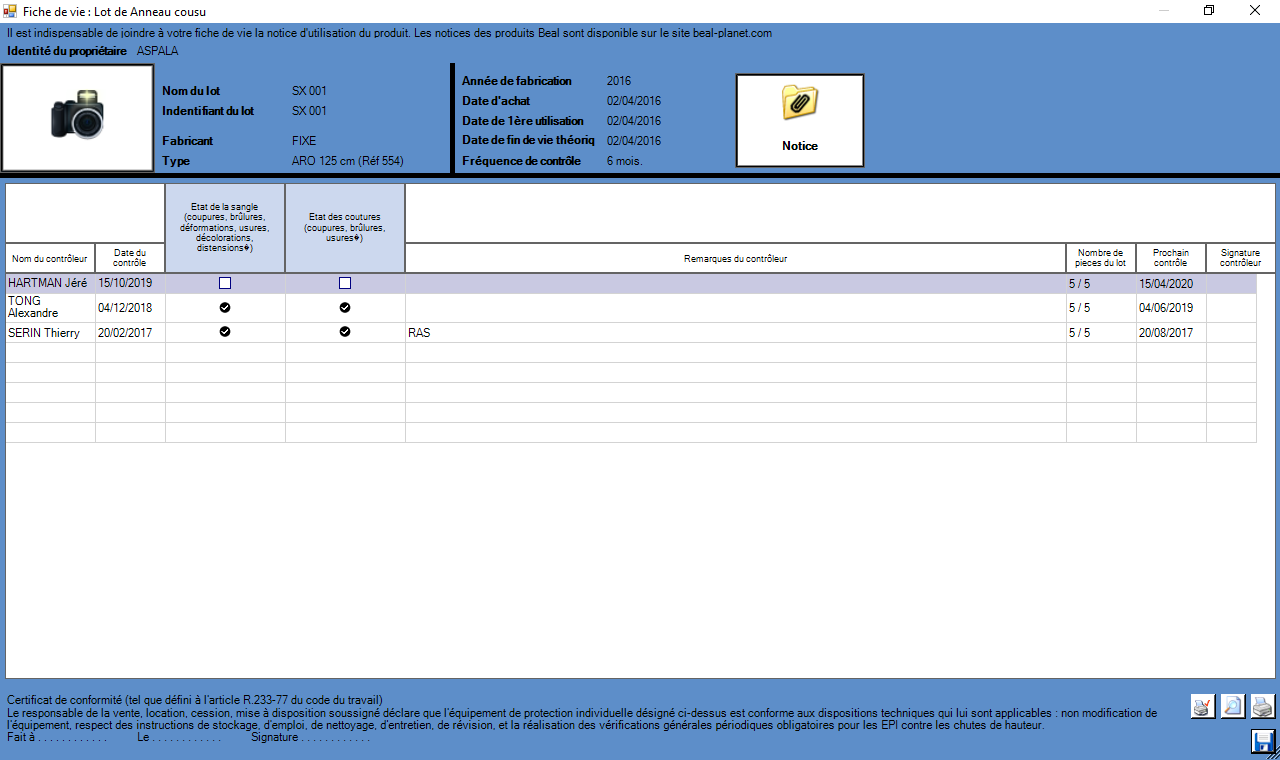Screen dimensions: 1280x760
Task: Click Signature contrôleur cell for HARTMAN row
Action: [x=1231, y=284]
